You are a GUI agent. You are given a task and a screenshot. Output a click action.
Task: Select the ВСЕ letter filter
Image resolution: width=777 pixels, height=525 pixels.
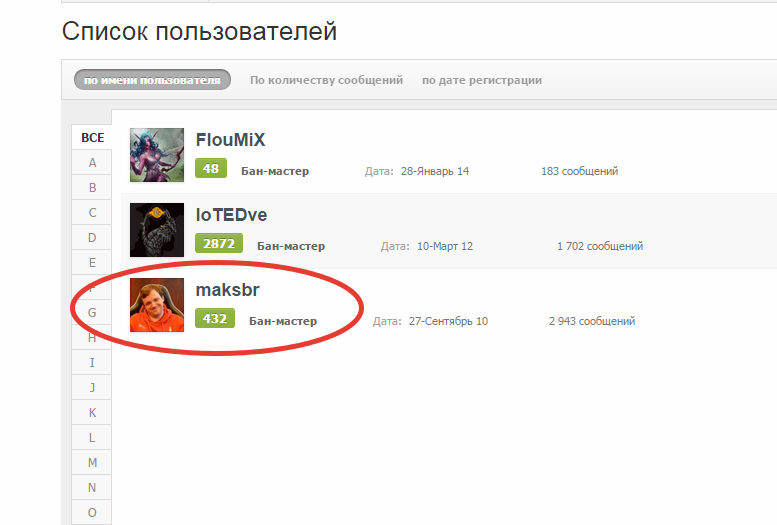coord(92,137)
